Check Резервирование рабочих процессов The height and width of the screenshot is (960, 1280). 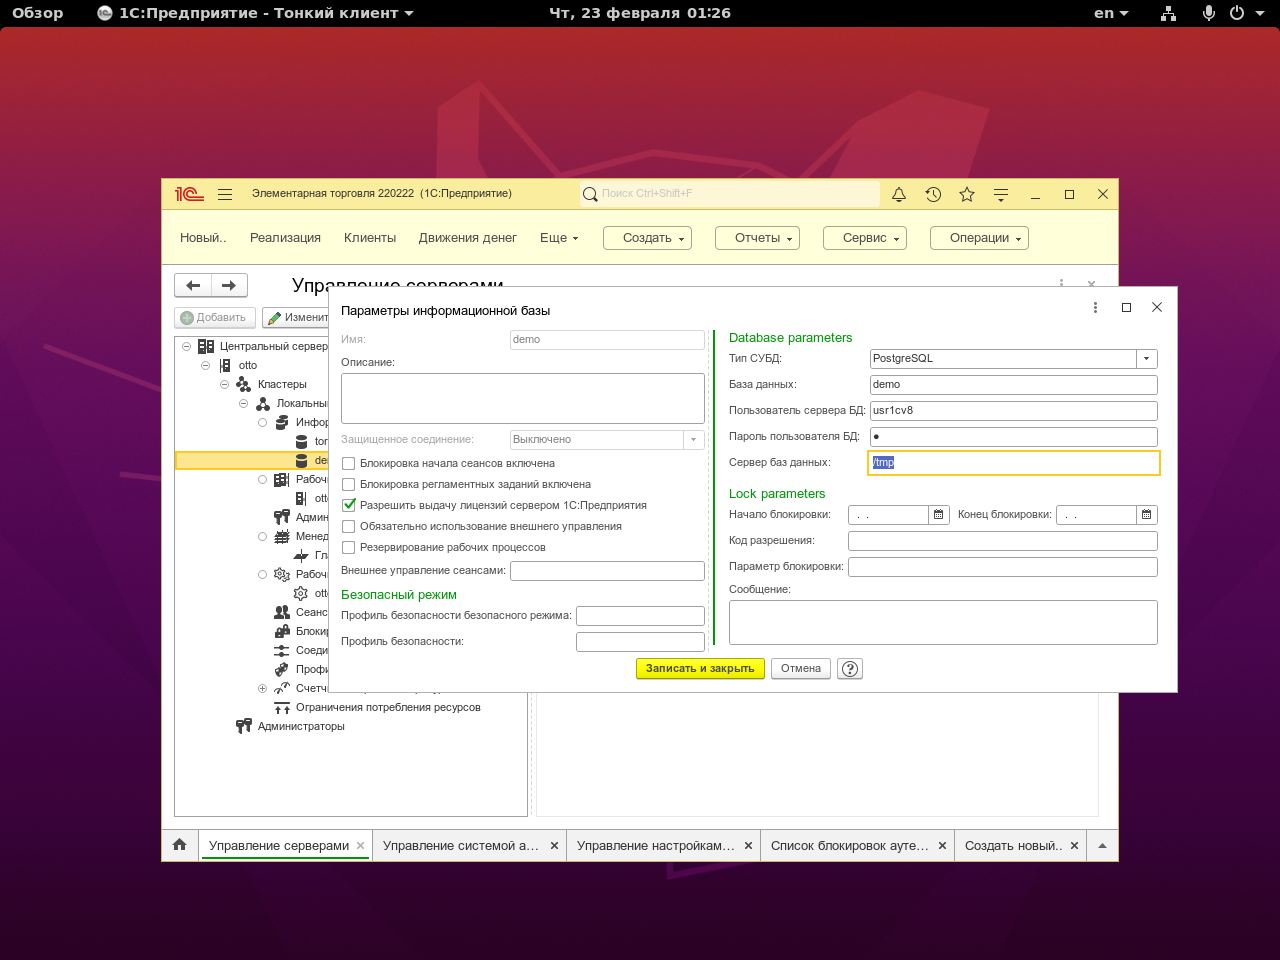(349, 548)
